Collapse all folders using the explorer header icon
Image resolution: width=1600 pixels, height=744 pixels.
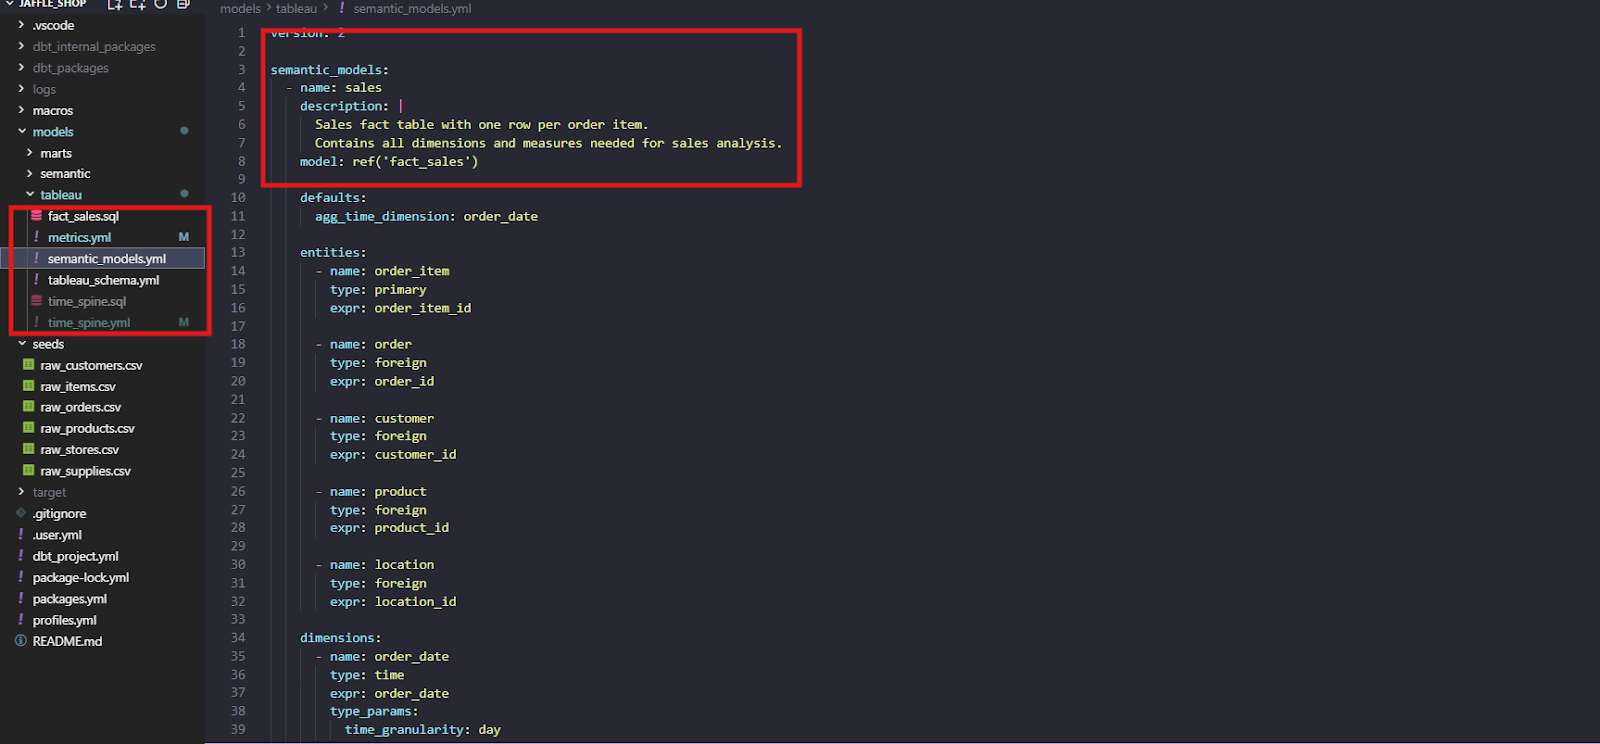pyautogui.click(x=183, y=4)
